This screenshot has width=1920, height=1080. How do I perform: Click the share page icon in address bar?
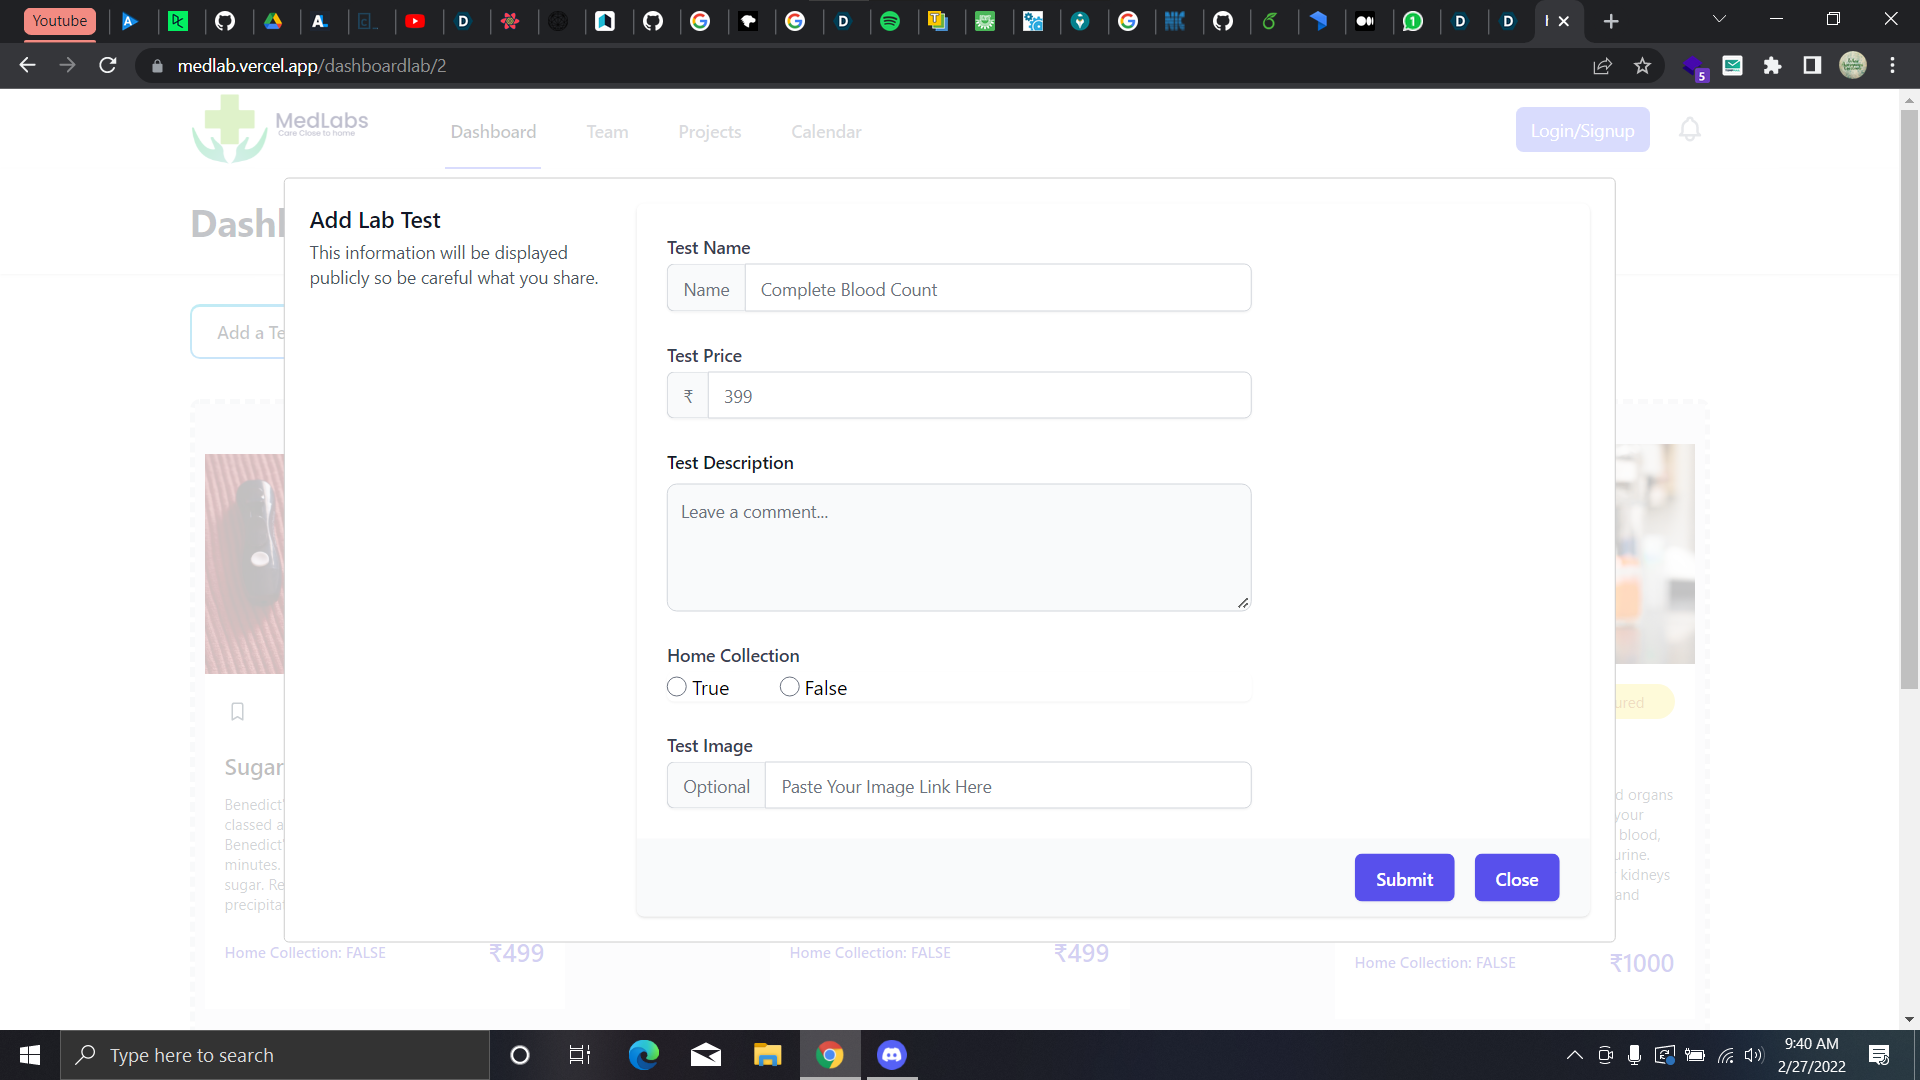click(x=1602, y=66)
